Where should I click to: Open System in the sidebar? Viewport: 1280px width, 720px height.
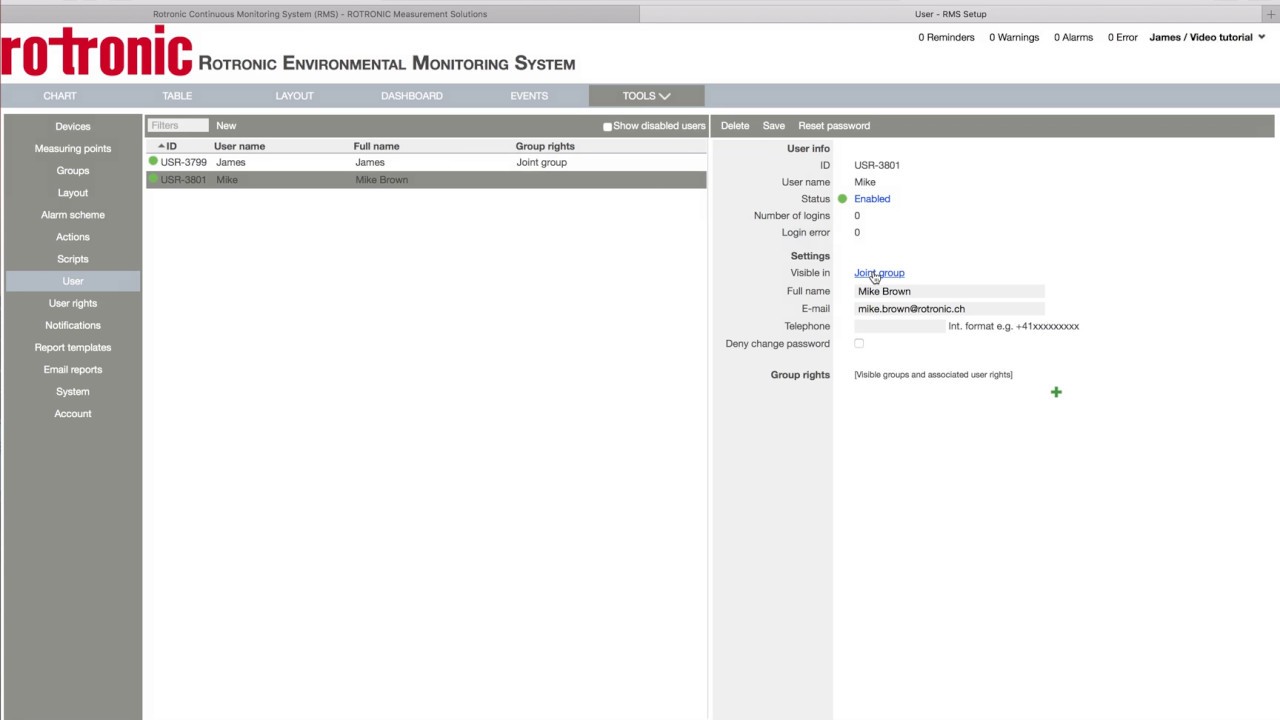73,391
